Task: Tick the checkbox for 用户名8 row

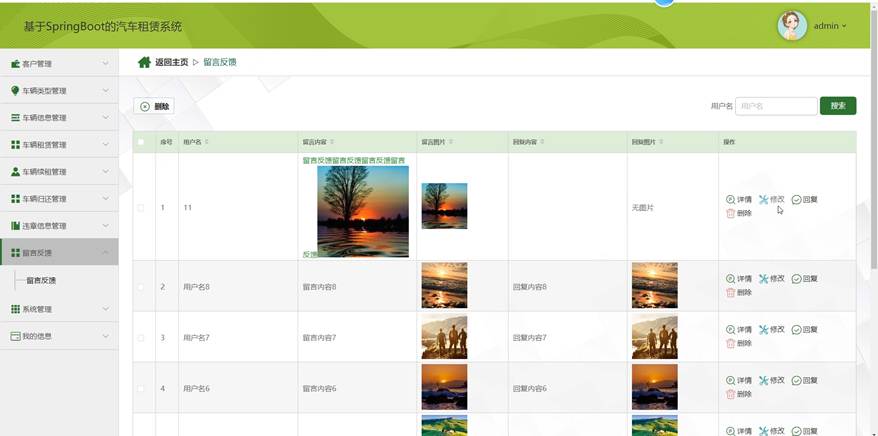Action: (141, 287)
